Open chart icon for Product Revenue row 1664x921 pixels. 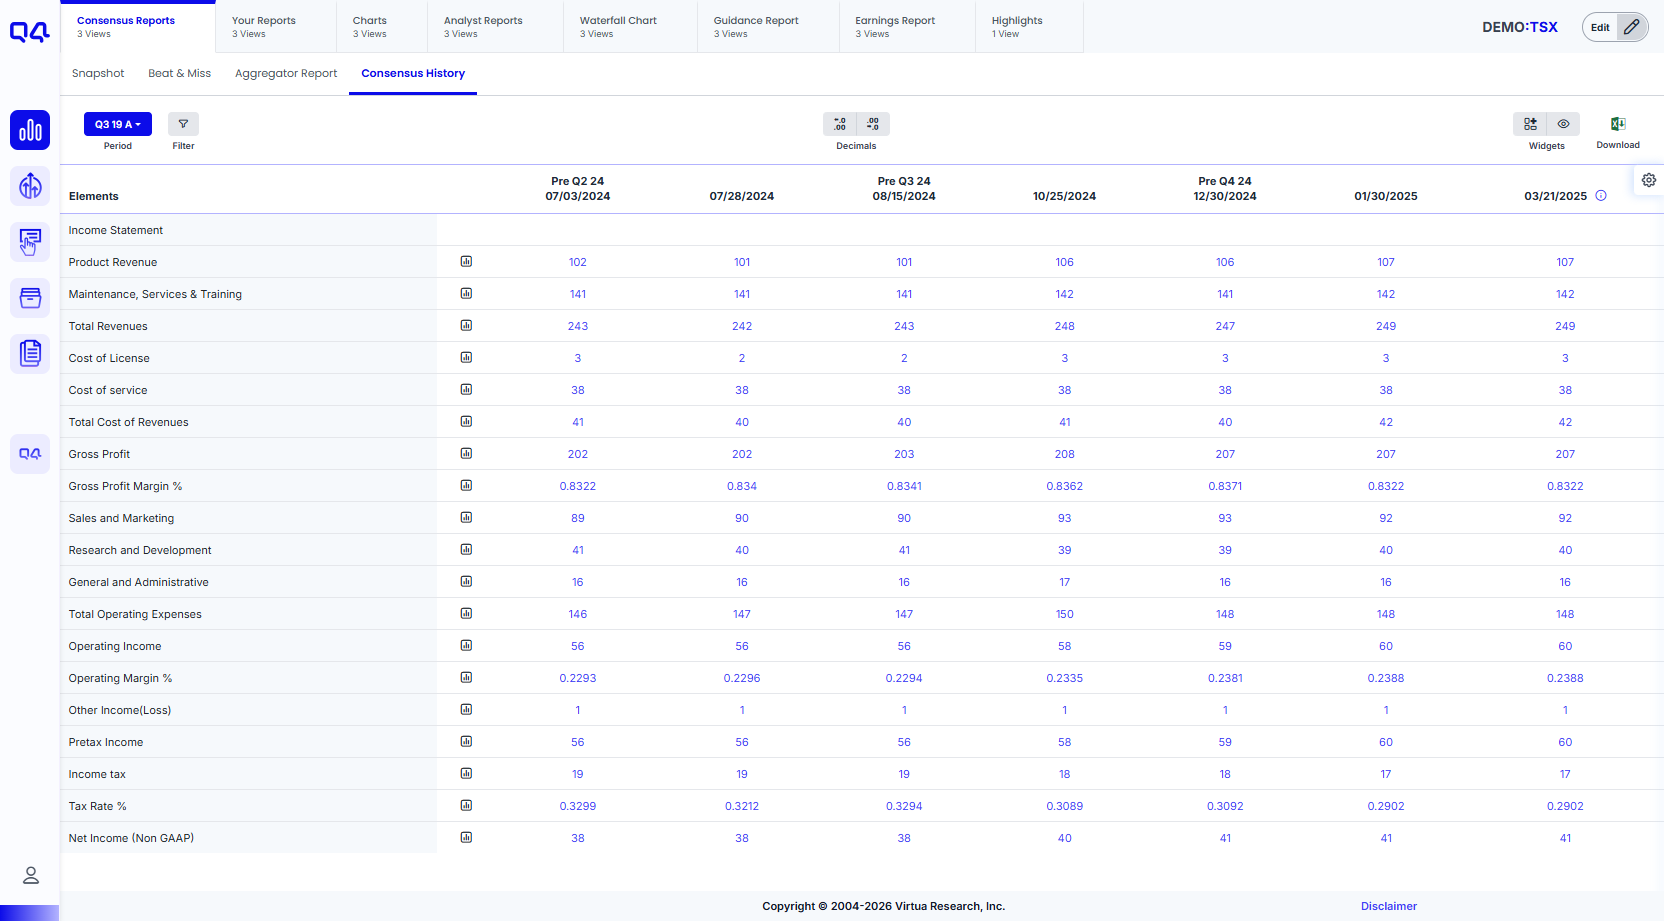coord(466,262)
